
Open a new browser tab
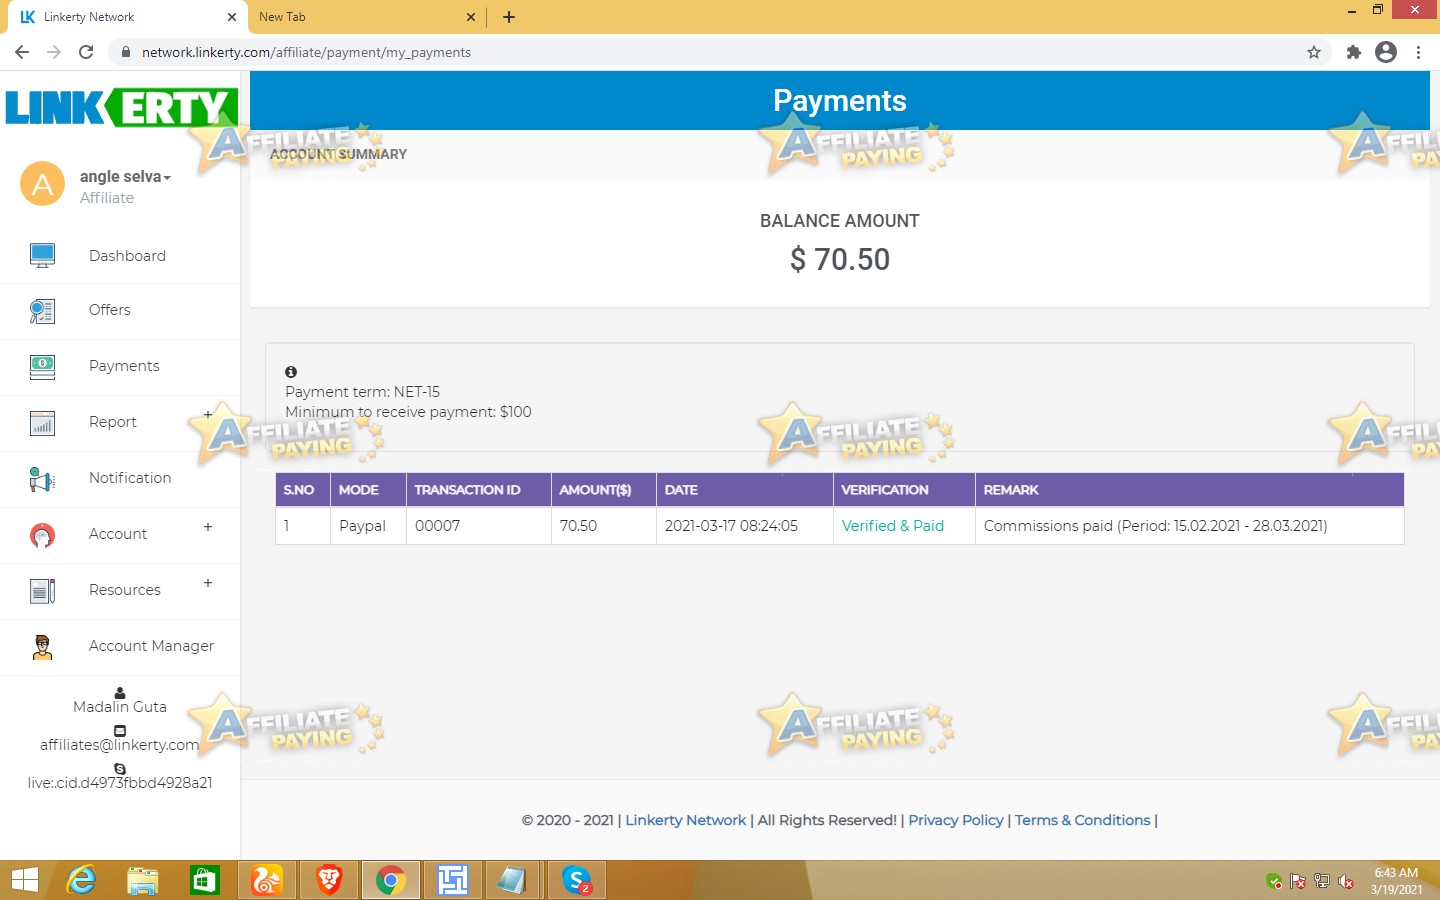pos(509,17)
